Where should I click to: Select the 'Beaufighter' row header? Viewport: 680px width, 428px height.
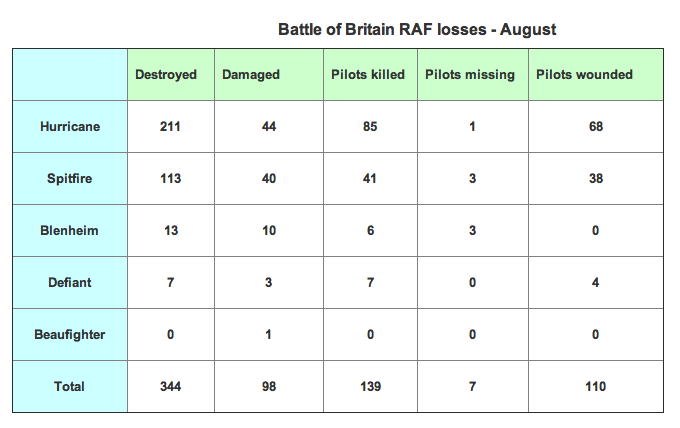[x=70, y=335]
